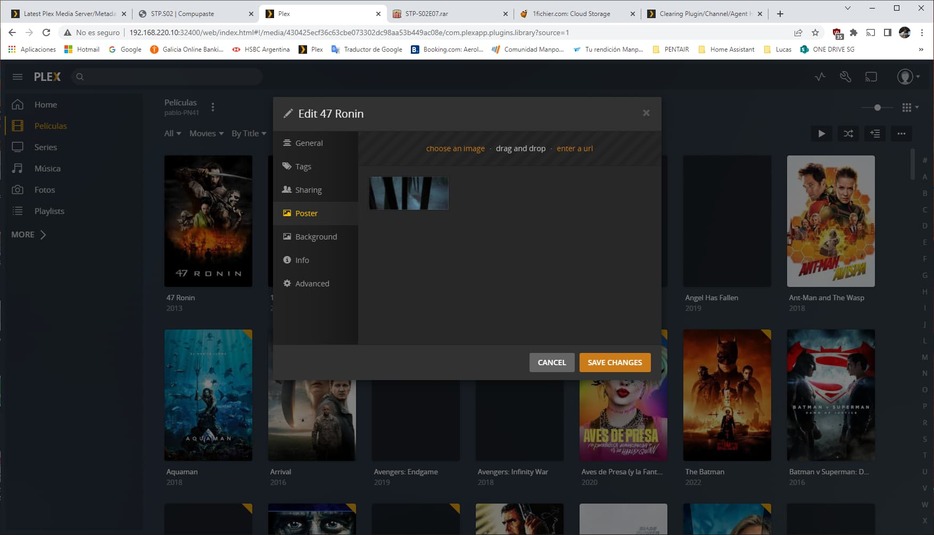The height and width of the screenshot is (535, 934).
Task: Open Batman v Superman poster
Action: coord(830,395)
